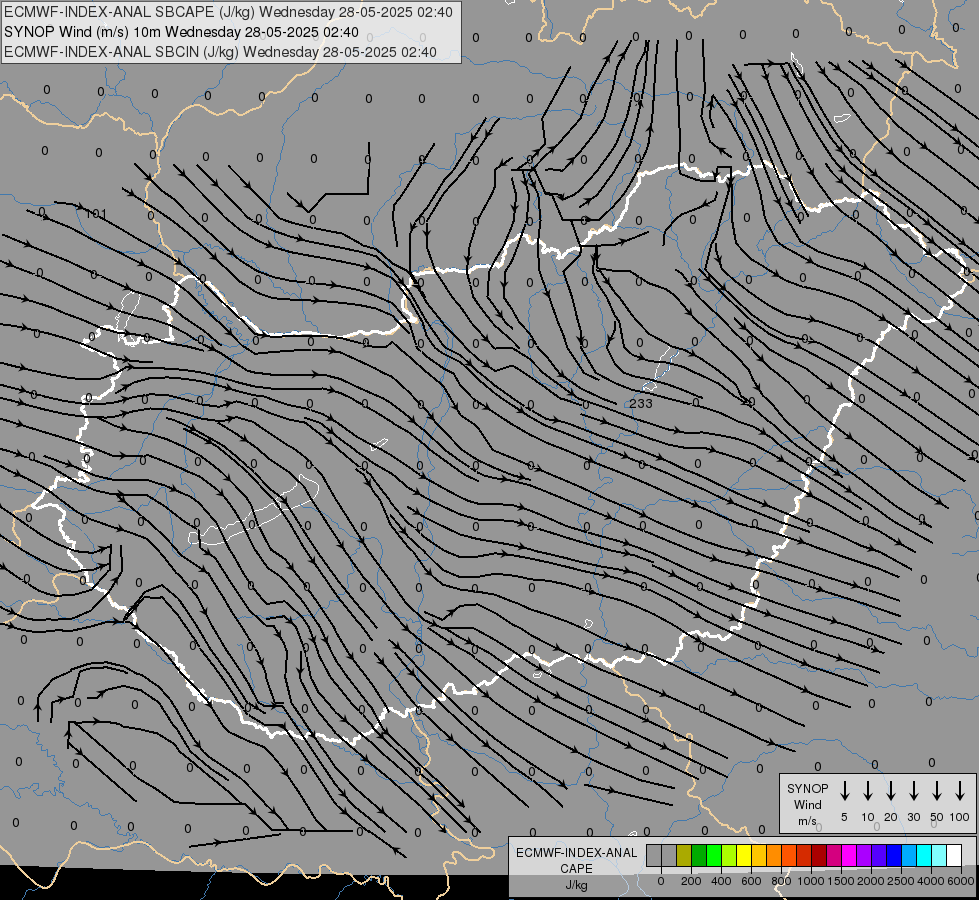This screenshot has height=900, width=979.
Task: Click the 101 CAPE value on map
Action: coord(96,214)
